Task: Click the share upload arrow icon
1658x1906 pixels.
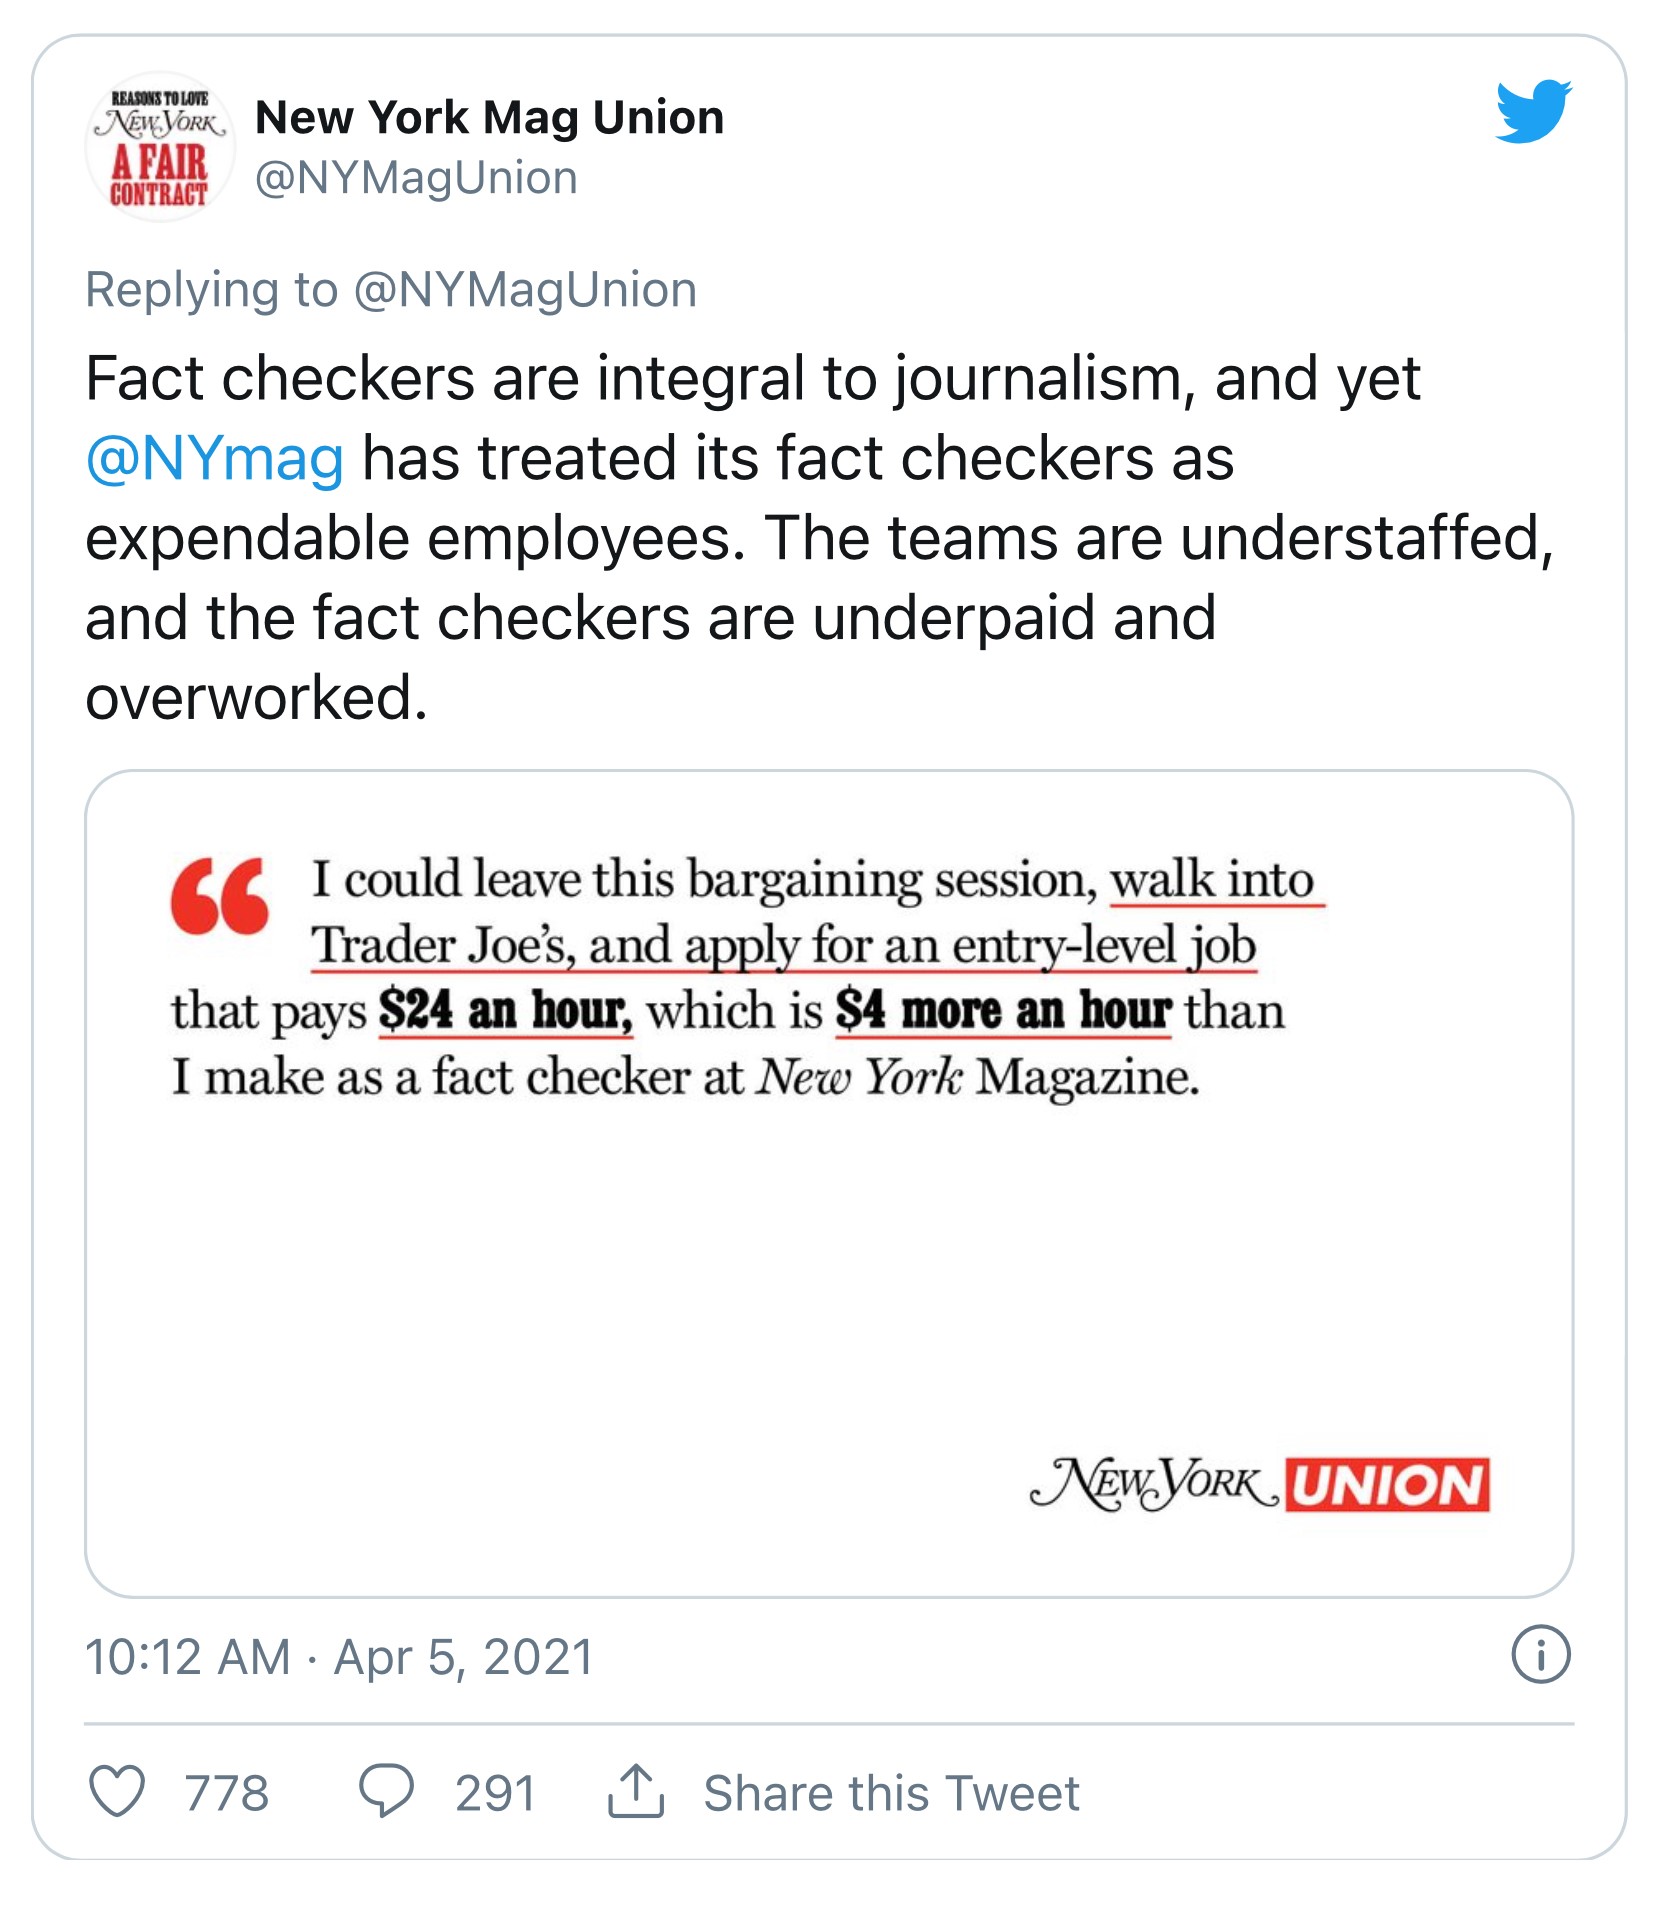Action: point(635,1791)
